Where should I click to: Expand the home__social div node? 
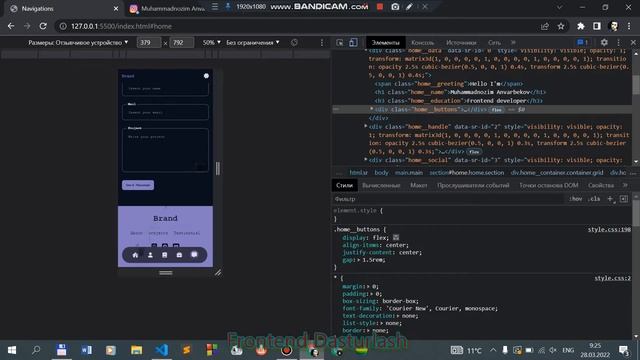point(366,160)
